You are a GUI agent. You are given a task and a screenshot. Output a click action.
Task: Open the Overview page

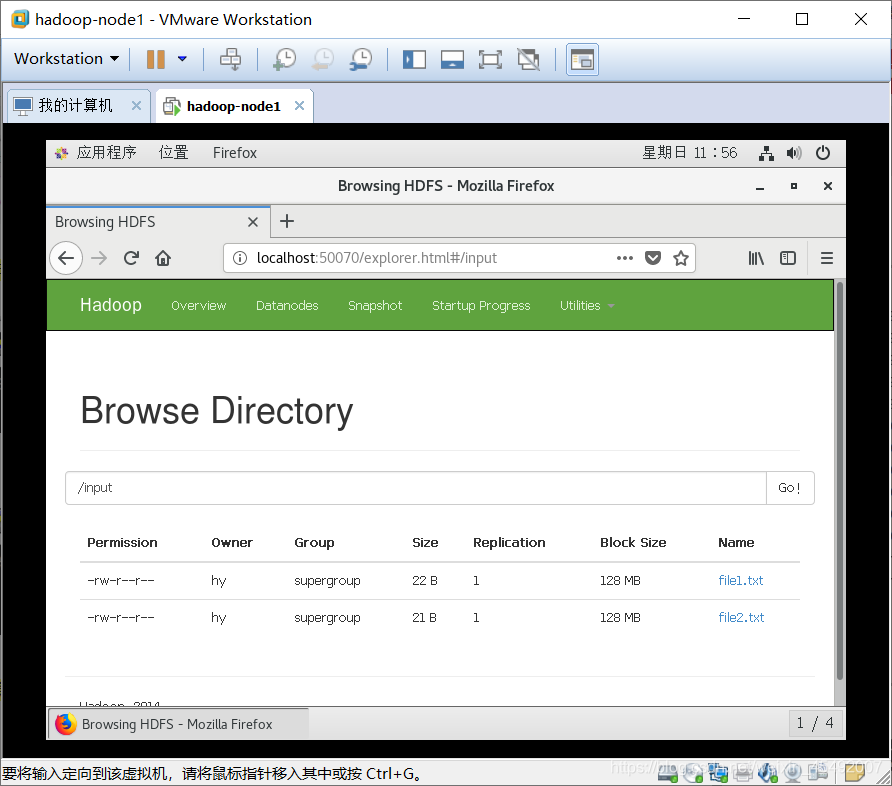[x=199, y=305]
